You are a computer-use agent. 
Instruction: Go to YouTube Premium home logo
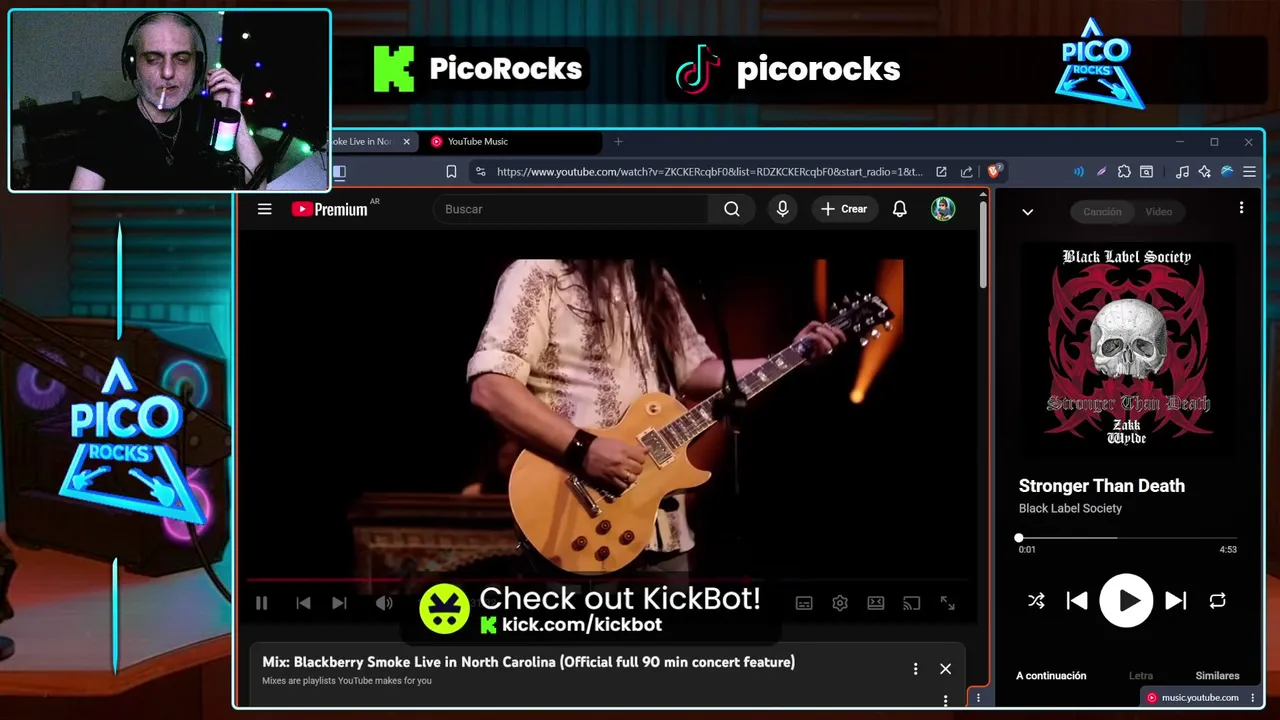click(x=331, y=209)
